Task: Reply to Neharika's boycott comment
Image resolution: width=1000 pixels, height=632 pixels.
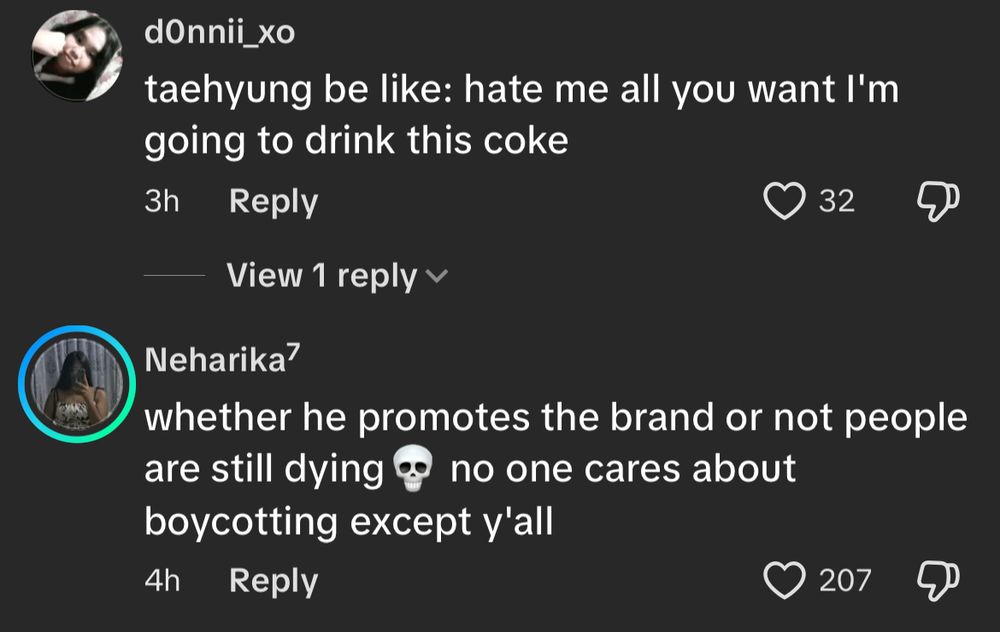Action: click(x=272, y=579)
